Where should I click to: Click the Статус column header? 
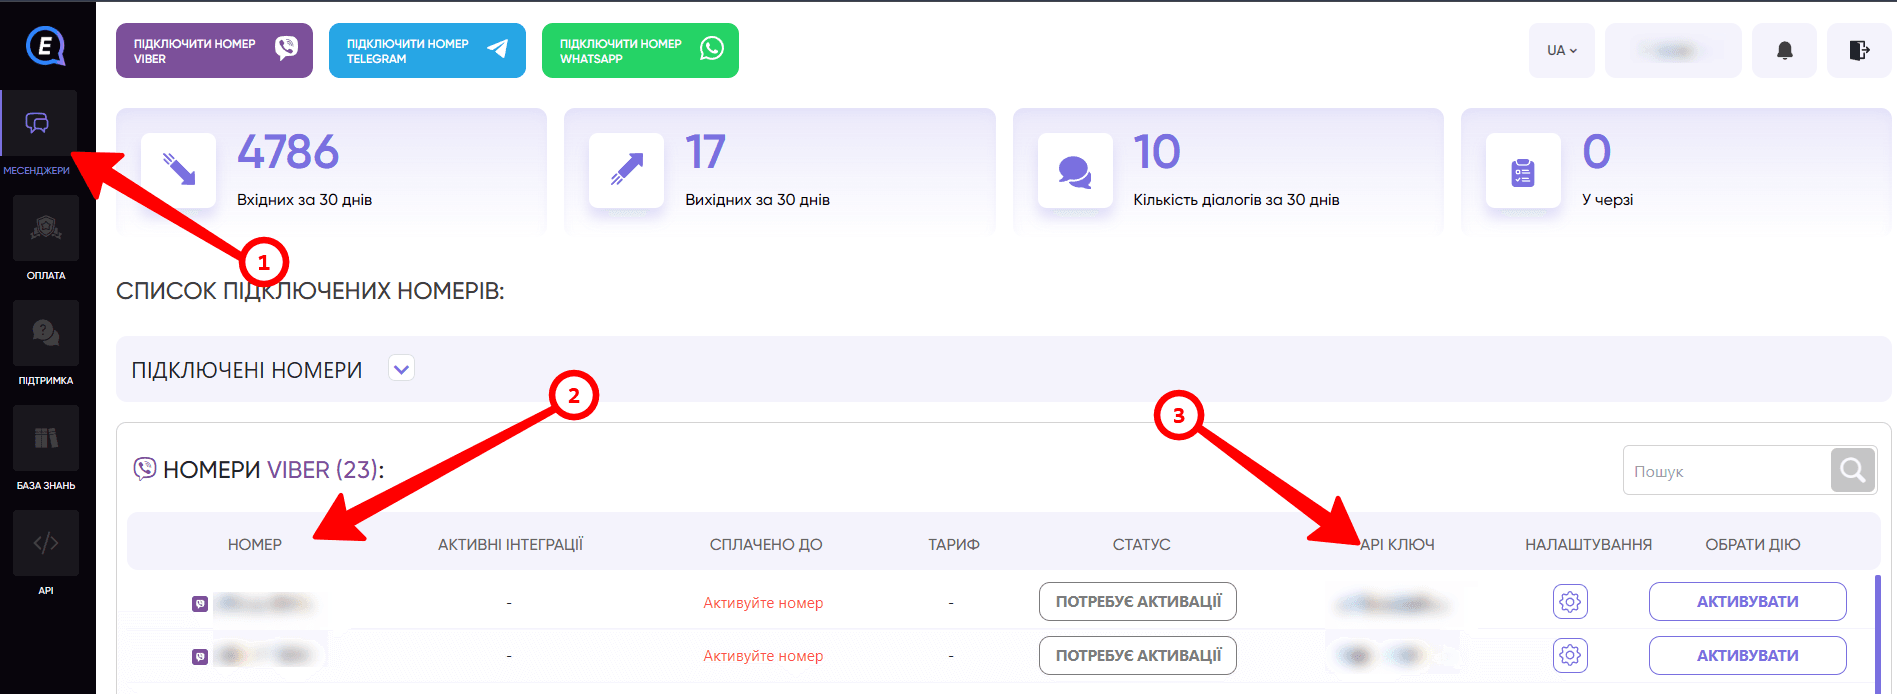[1141, 545]
